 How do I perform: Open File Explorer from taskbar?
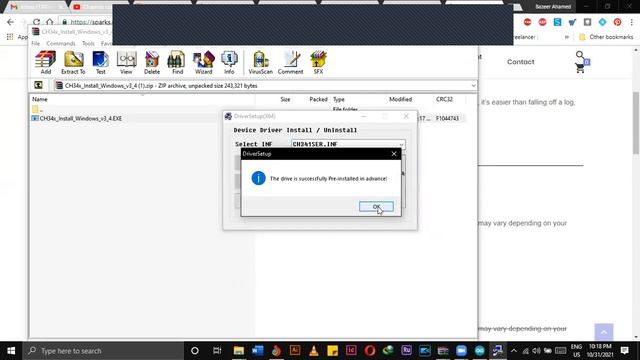click(x=239, y=351)
